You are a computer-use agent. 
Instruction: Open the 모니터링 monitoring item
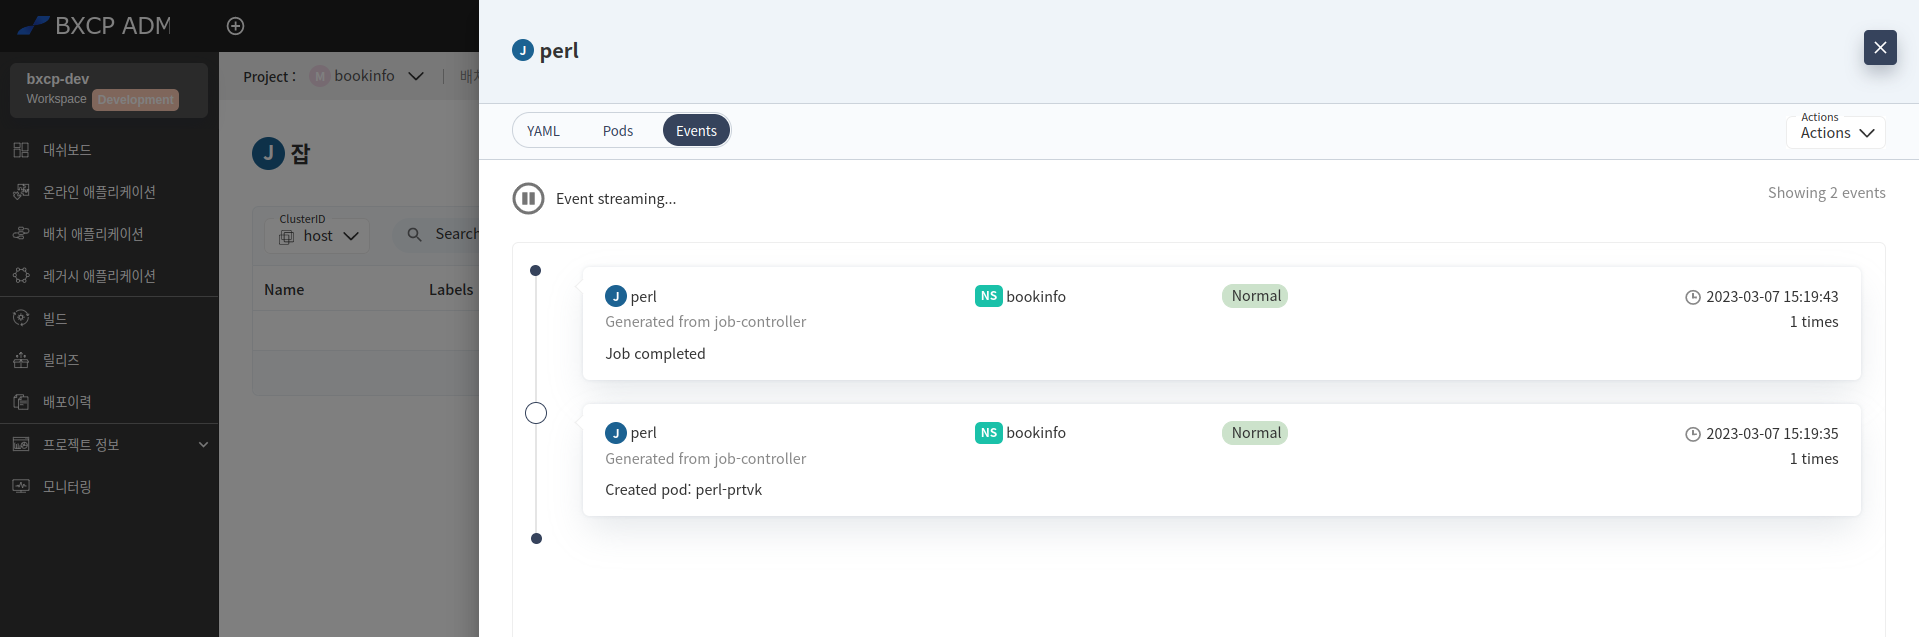[x=109, y=487]
